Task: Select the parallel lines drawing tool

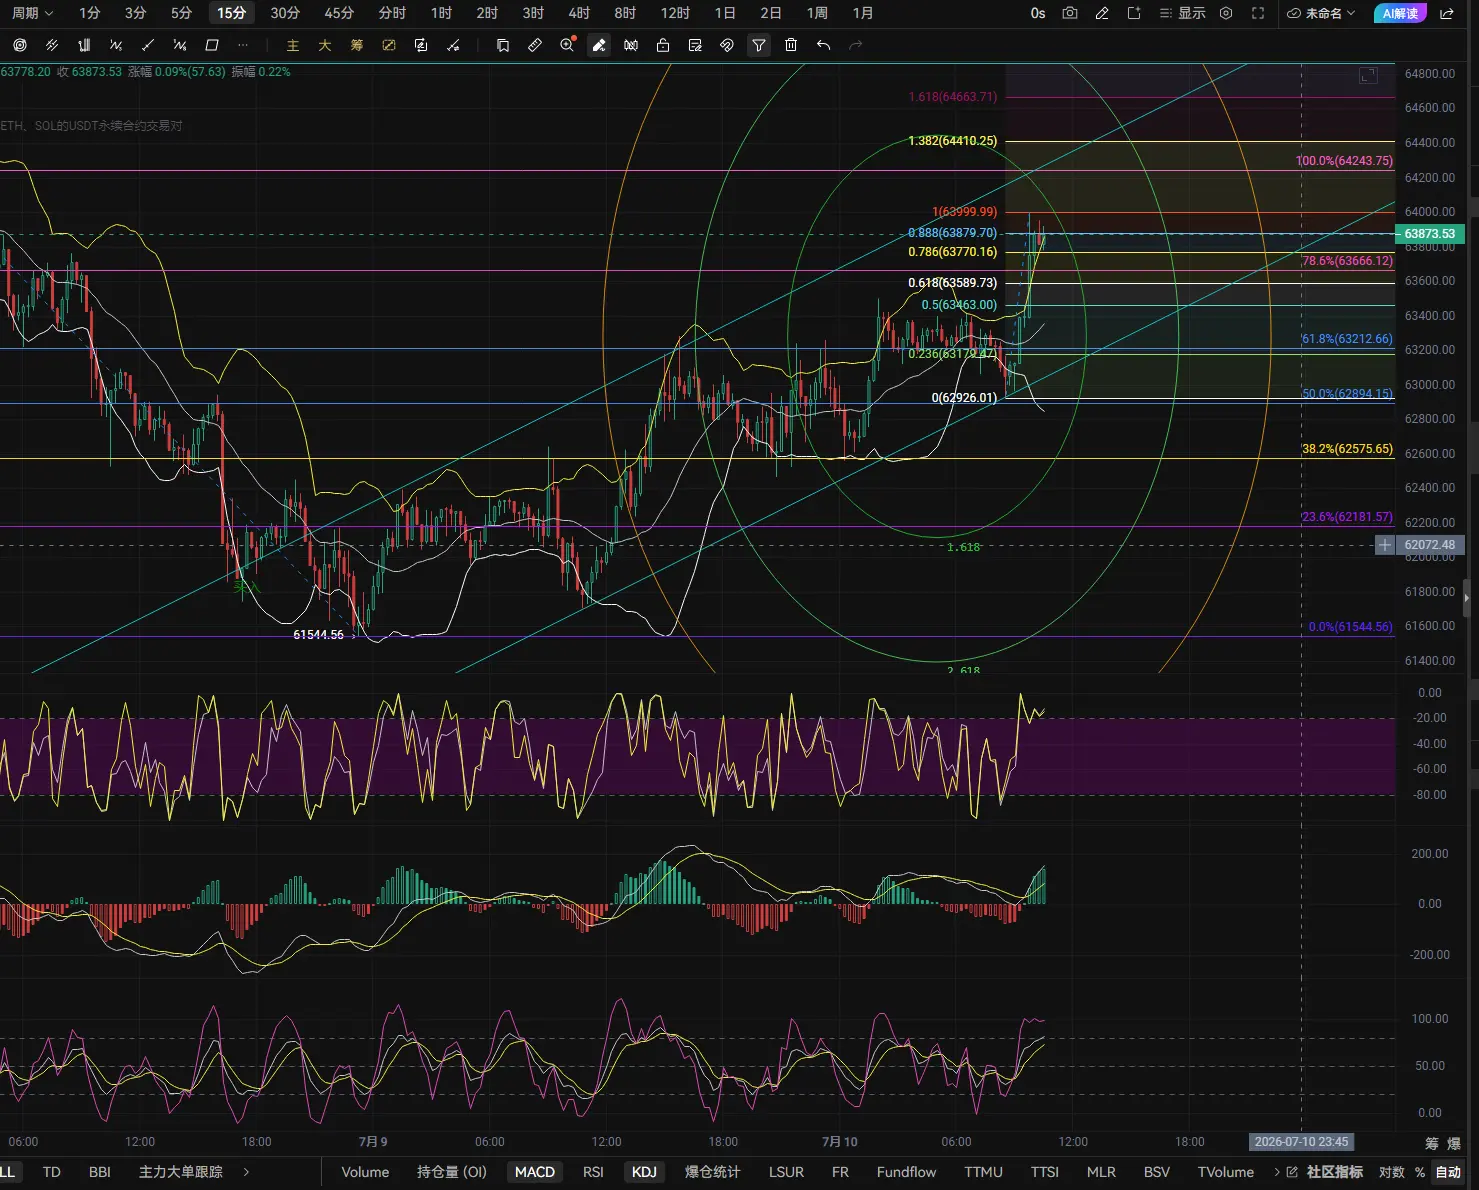Action: [x=52, y=45]
